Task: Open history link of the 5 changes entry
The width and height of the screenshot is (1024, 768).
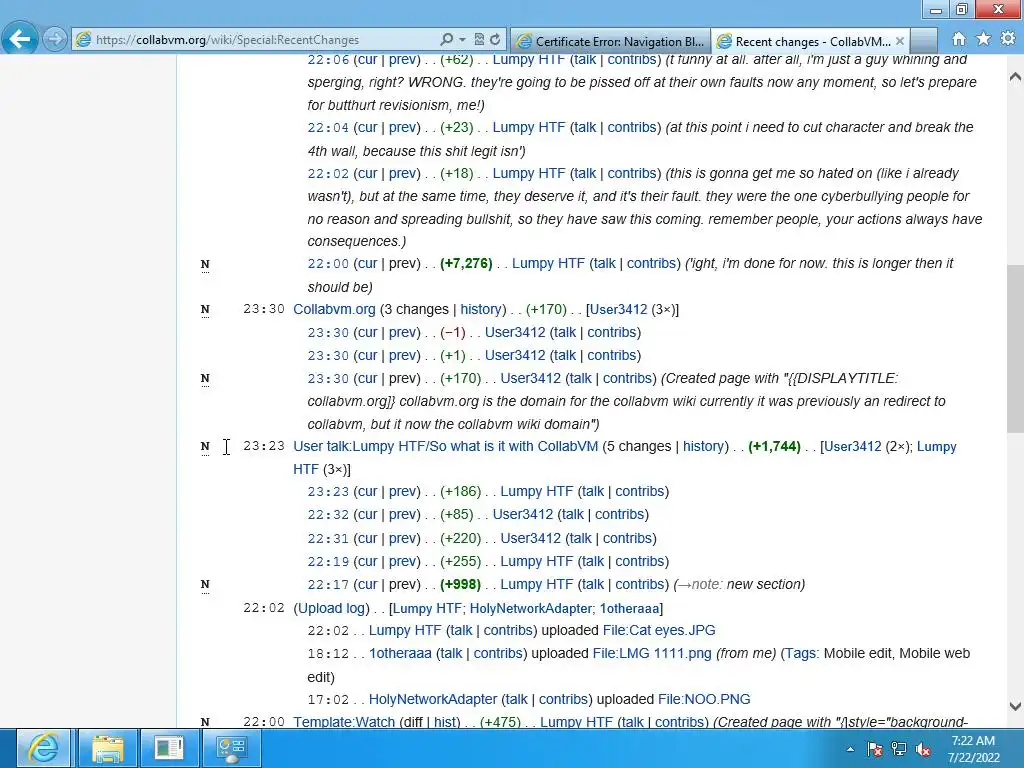Action: click(x=703, y=446)
